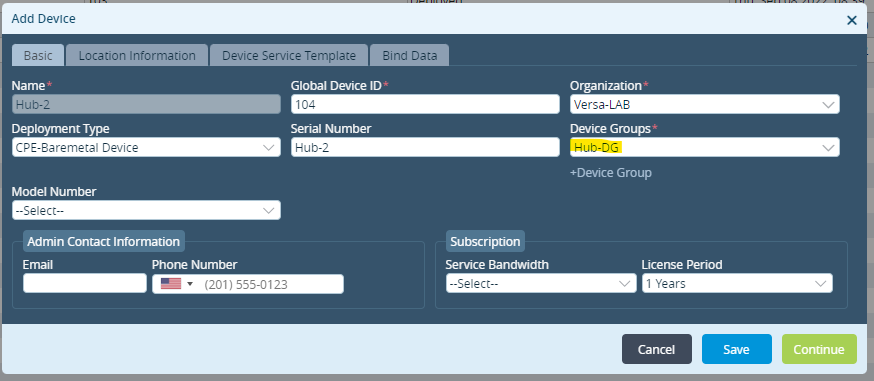Go to the Bind Data tab
Screen dimensions: 874x381
click(409, 55)
